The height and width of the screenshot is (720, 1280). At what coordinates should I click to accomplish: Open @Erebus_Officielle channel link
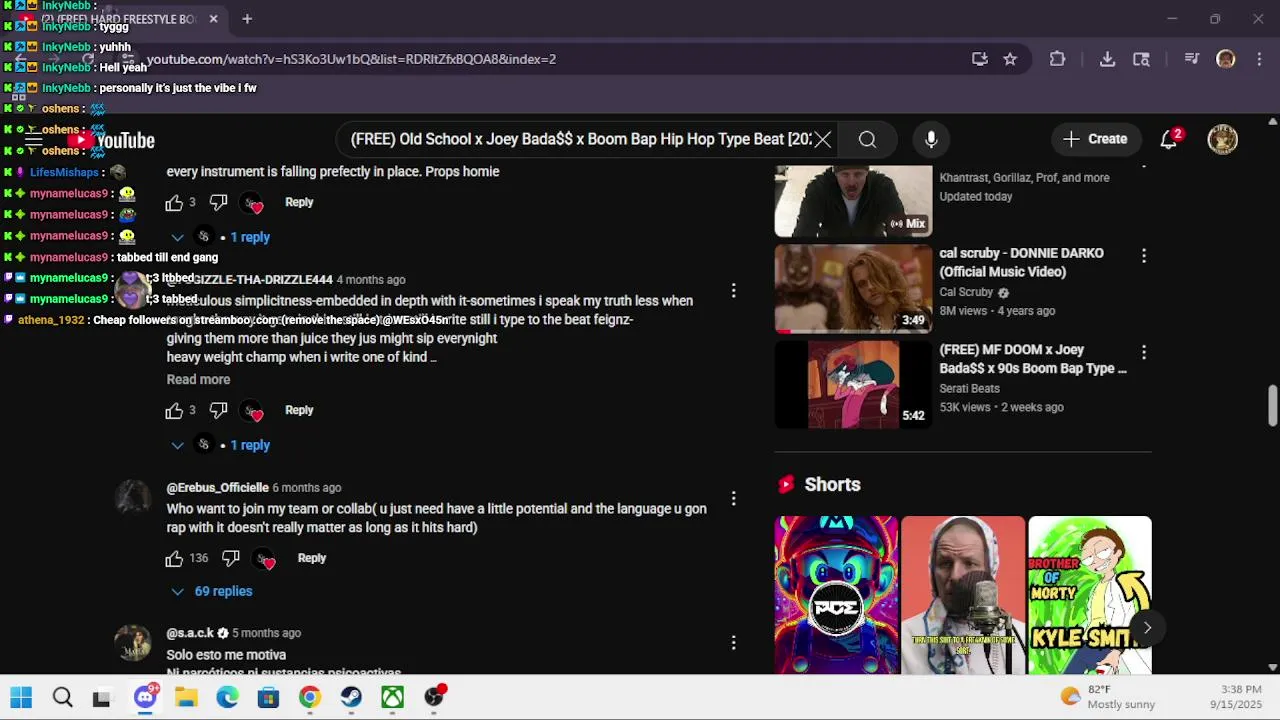pos(217,488)
